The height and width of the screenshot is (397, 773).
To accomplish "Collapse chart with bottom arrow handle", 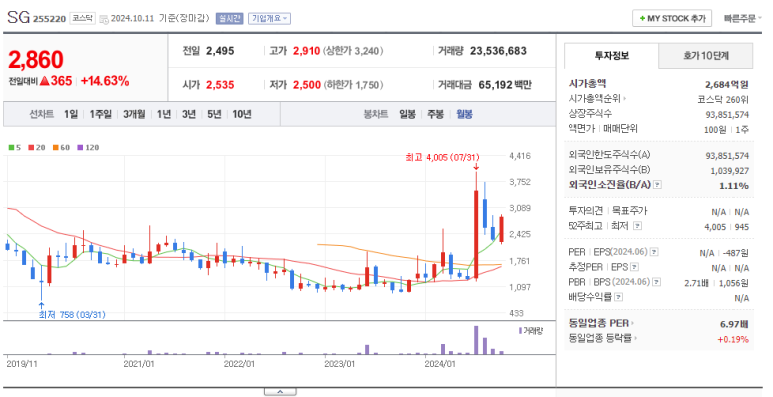I will click(x=280, y=392).
